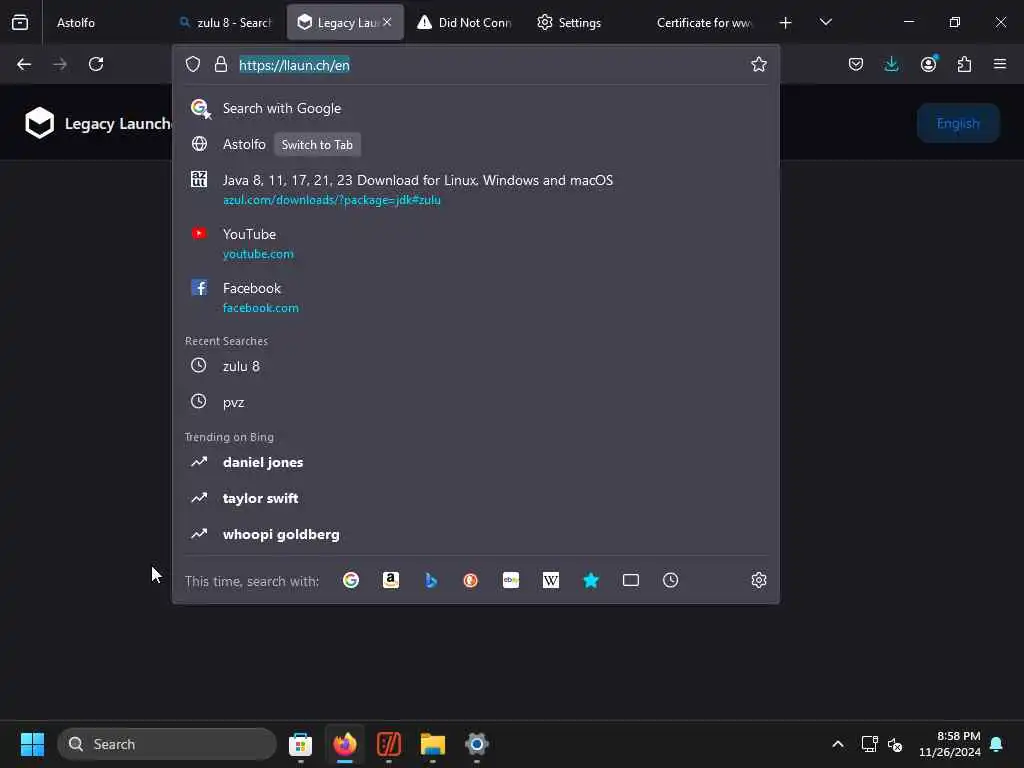Screen dimensions: 1024x768
Task: Click the Windows taskbar Search box
Action: point(167,744)
